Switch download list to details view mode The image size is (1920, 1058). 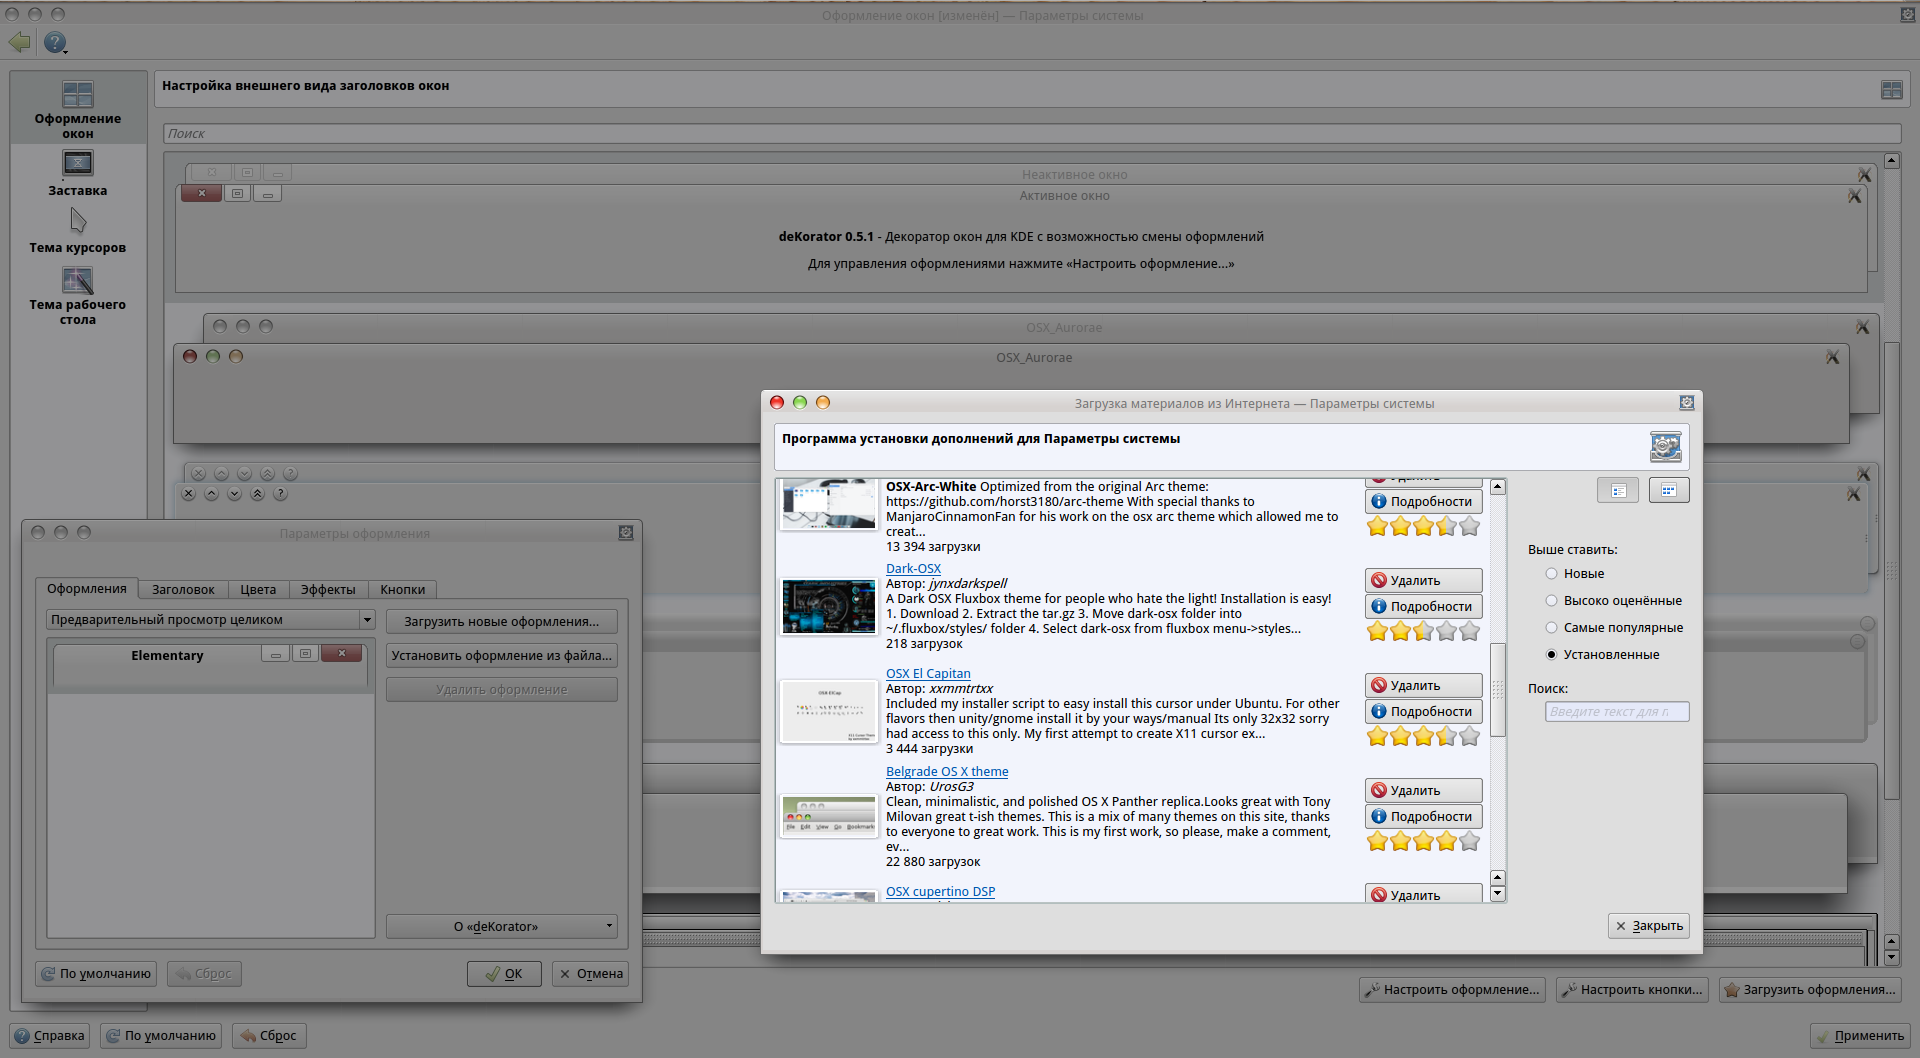point(1618,490)
